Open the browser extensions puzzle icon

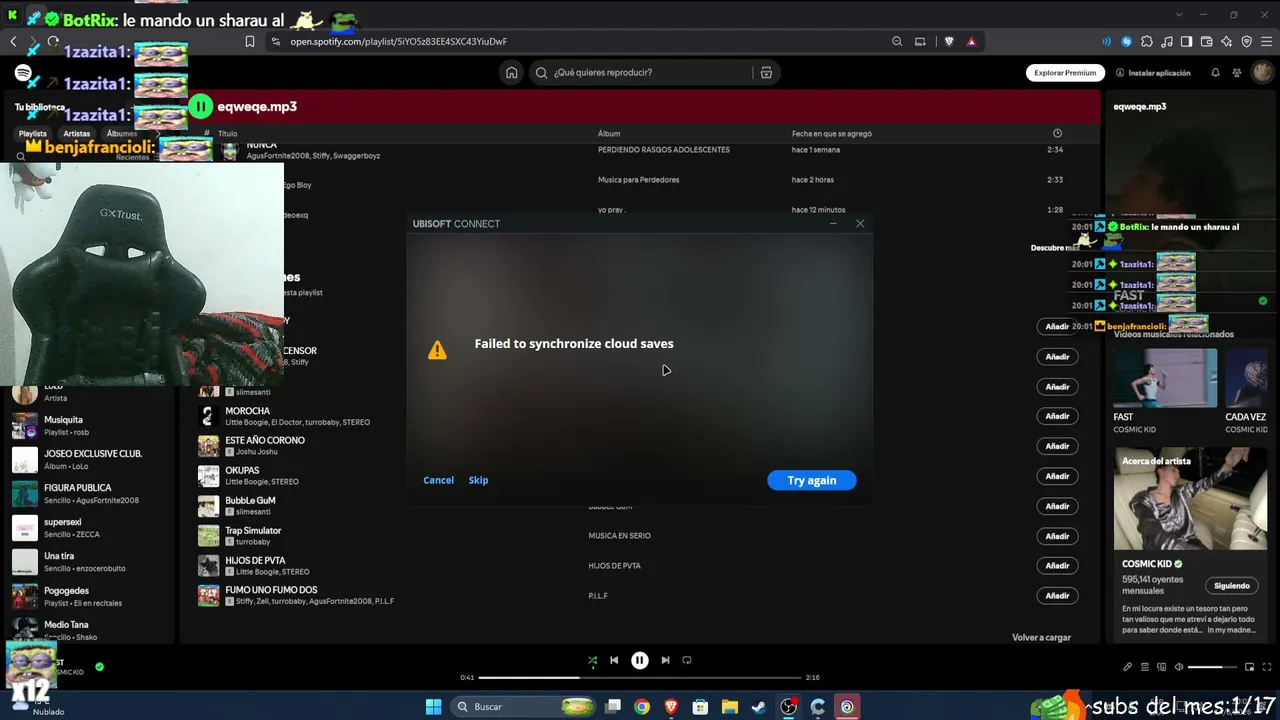pos(1147,41)
